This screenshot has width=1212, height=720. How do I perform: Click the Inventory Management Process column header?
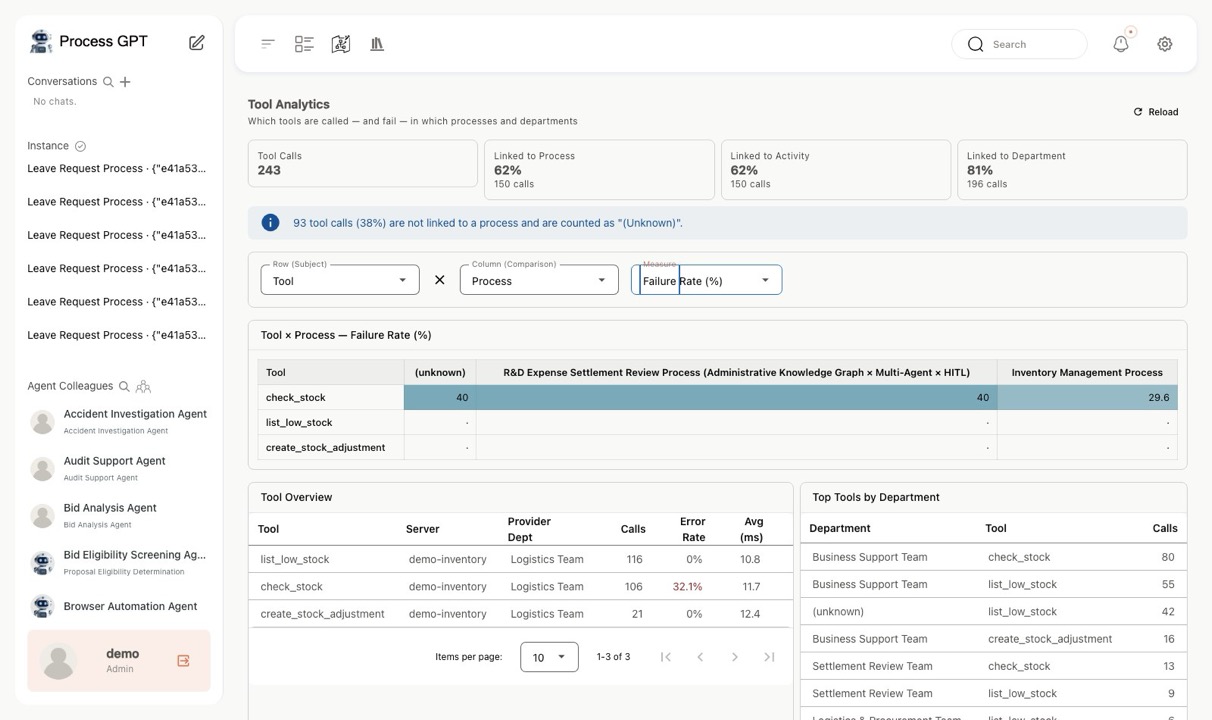coord(1087,372)
